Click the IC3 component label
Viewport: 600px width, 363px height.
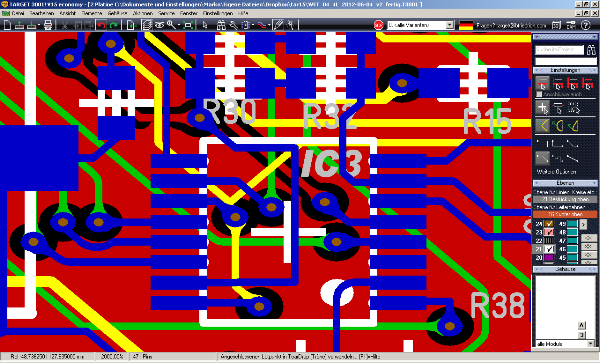pos(331,163)
